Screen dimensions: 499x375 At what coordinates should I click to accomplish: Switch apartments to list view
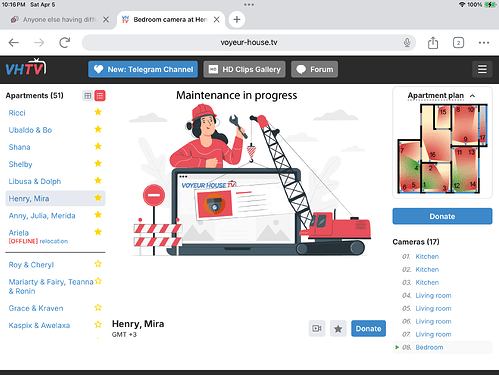[x=100, y=96]
